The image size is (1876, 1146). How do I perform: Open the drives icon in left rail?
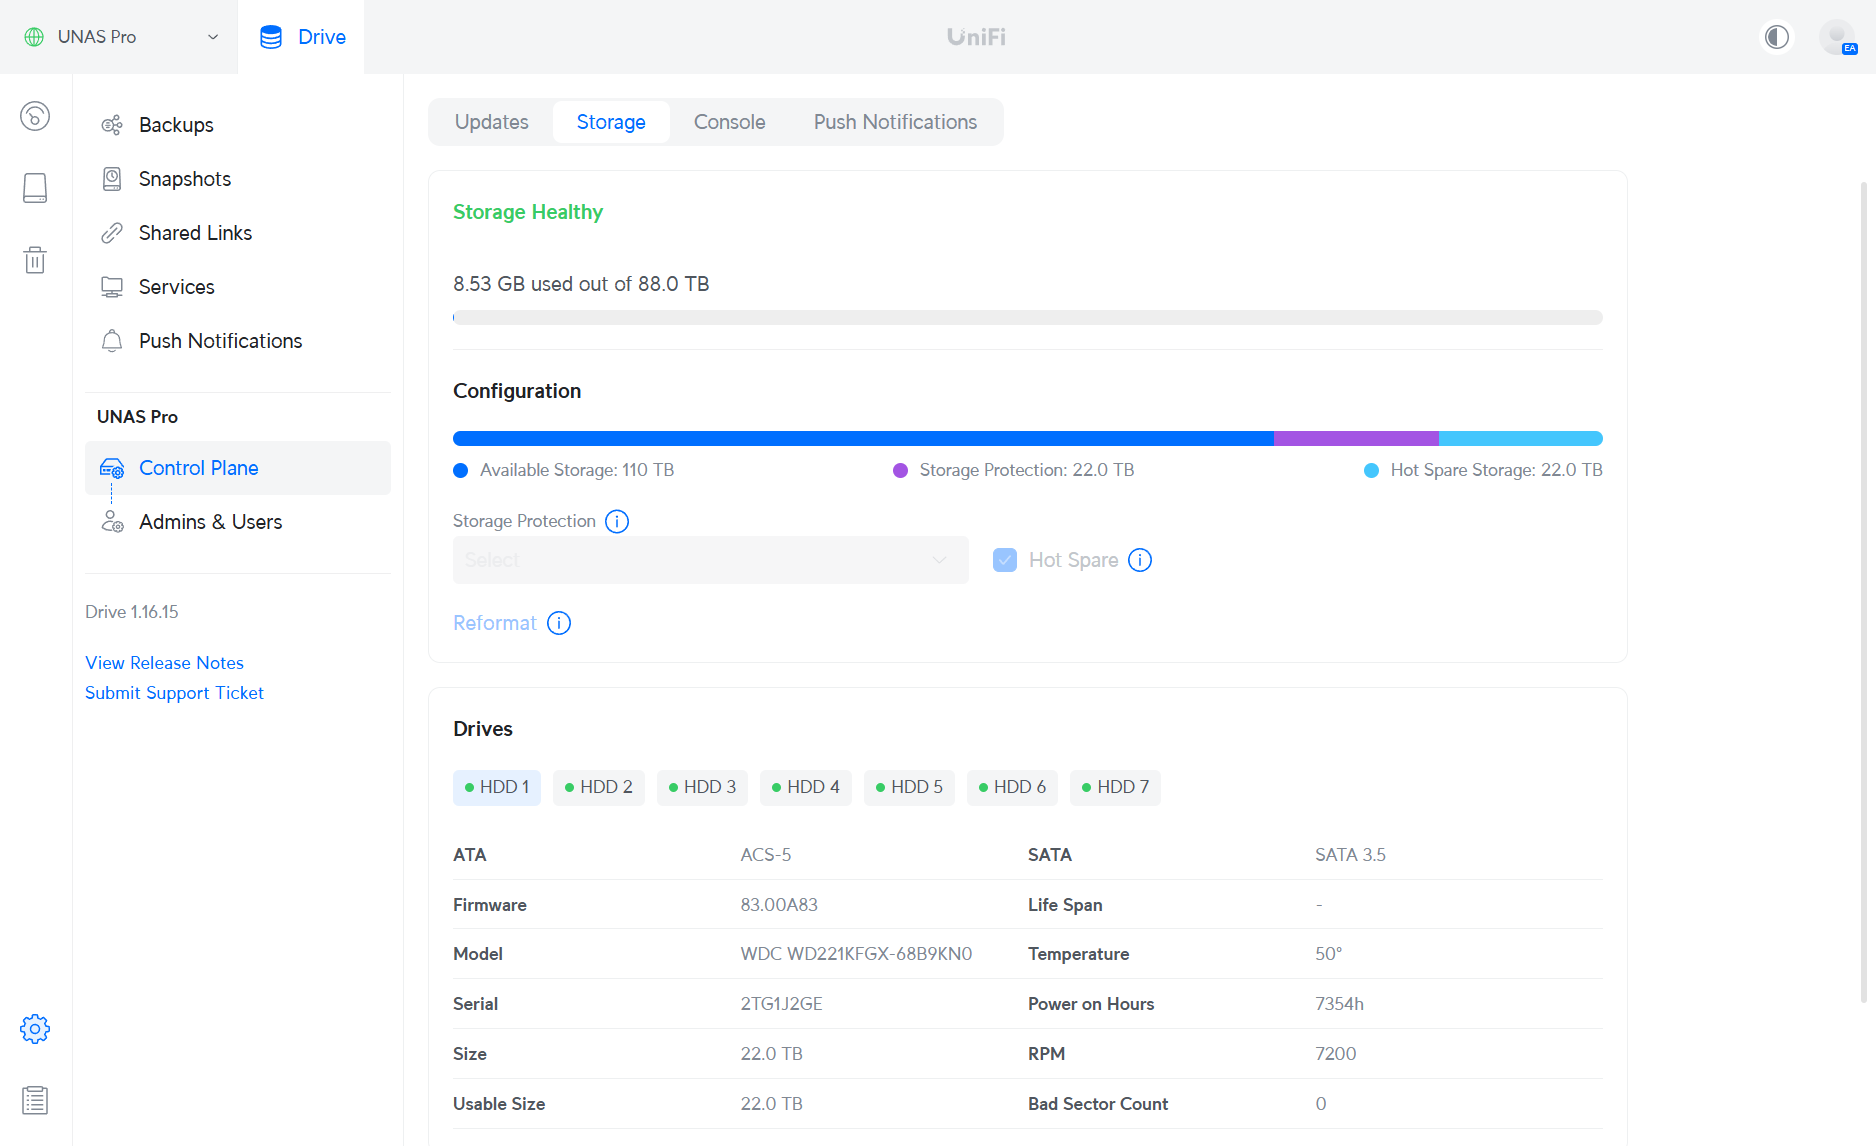pyautogui.click(x=35, y=188)
